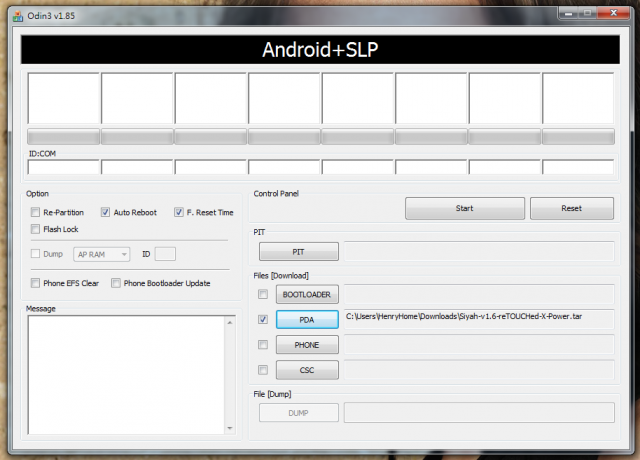Click the Start button
This screenshot has height=460, width=640.
(x=465, y=208)
